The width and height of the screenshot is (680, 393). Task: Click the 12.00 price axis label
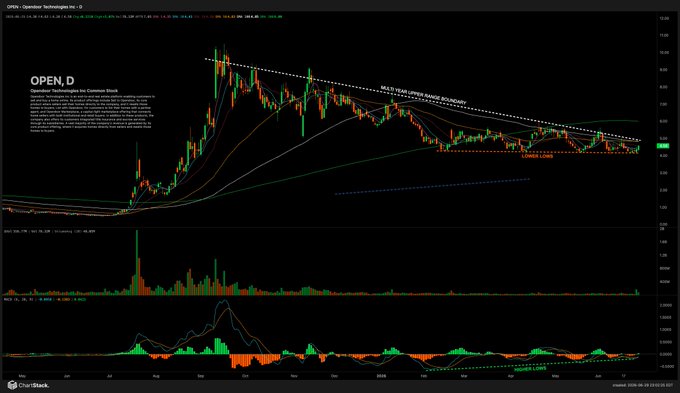(664, 19)
